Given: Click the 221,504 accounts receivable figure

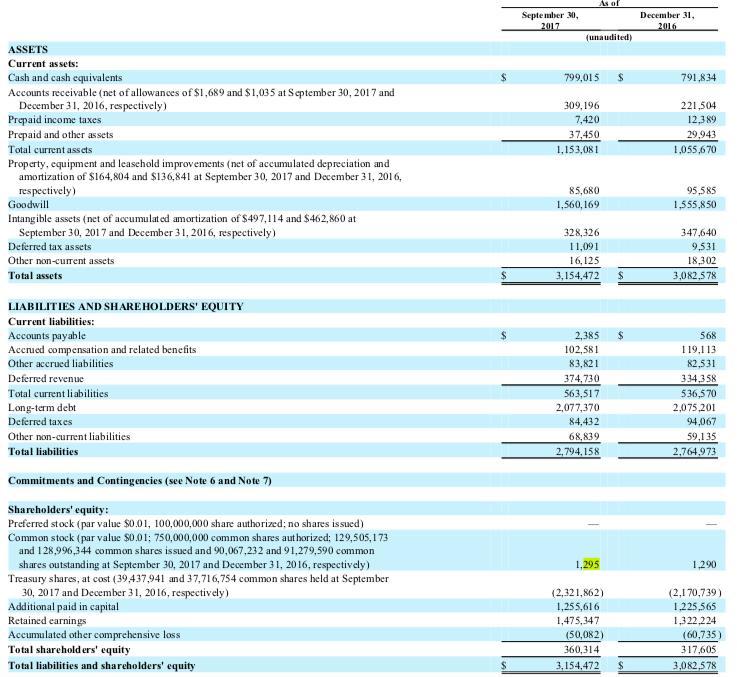Looking at the screenshot, I should pos(698,105).
